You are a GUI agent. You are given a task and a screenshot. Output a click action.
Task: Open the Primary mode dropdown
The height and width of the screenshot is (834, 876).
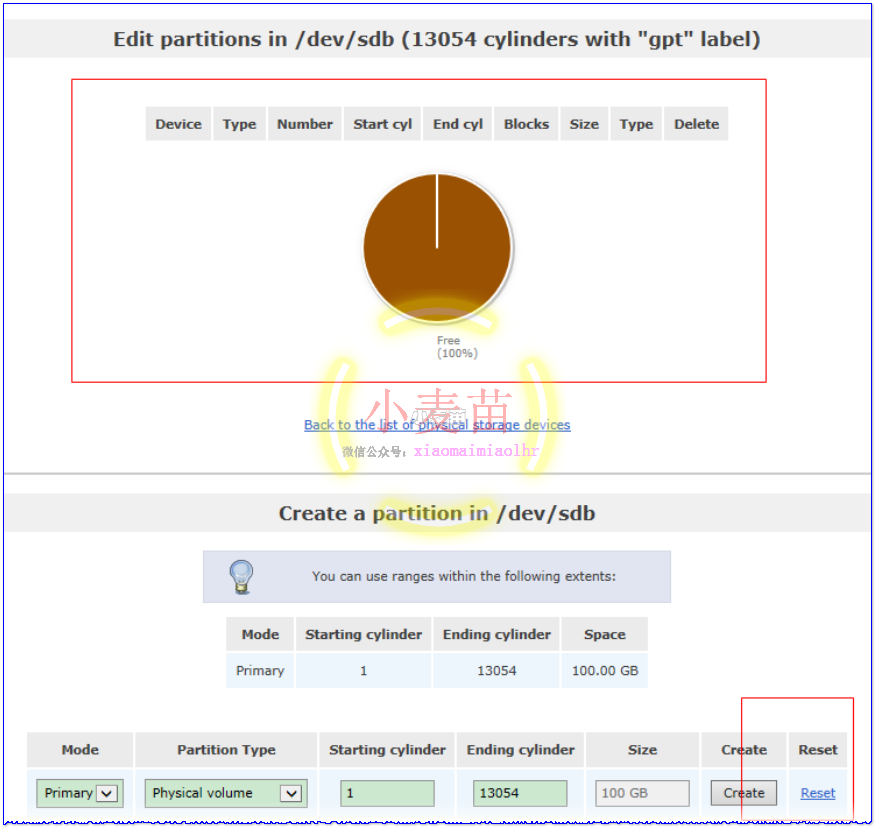(80, 793)
